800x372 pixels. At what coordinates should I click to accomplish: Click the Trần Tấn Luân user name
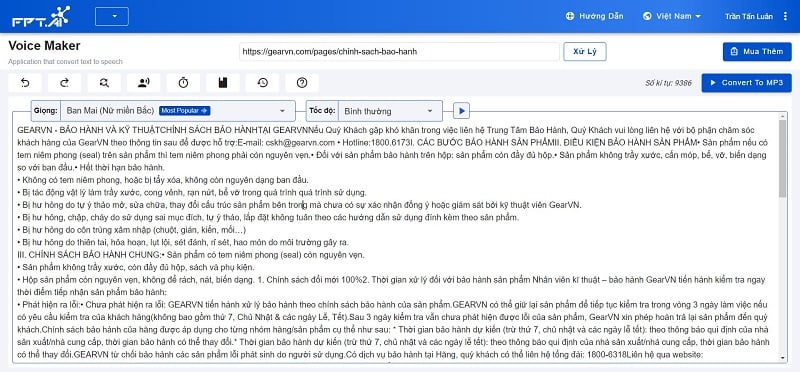(749, 16)
